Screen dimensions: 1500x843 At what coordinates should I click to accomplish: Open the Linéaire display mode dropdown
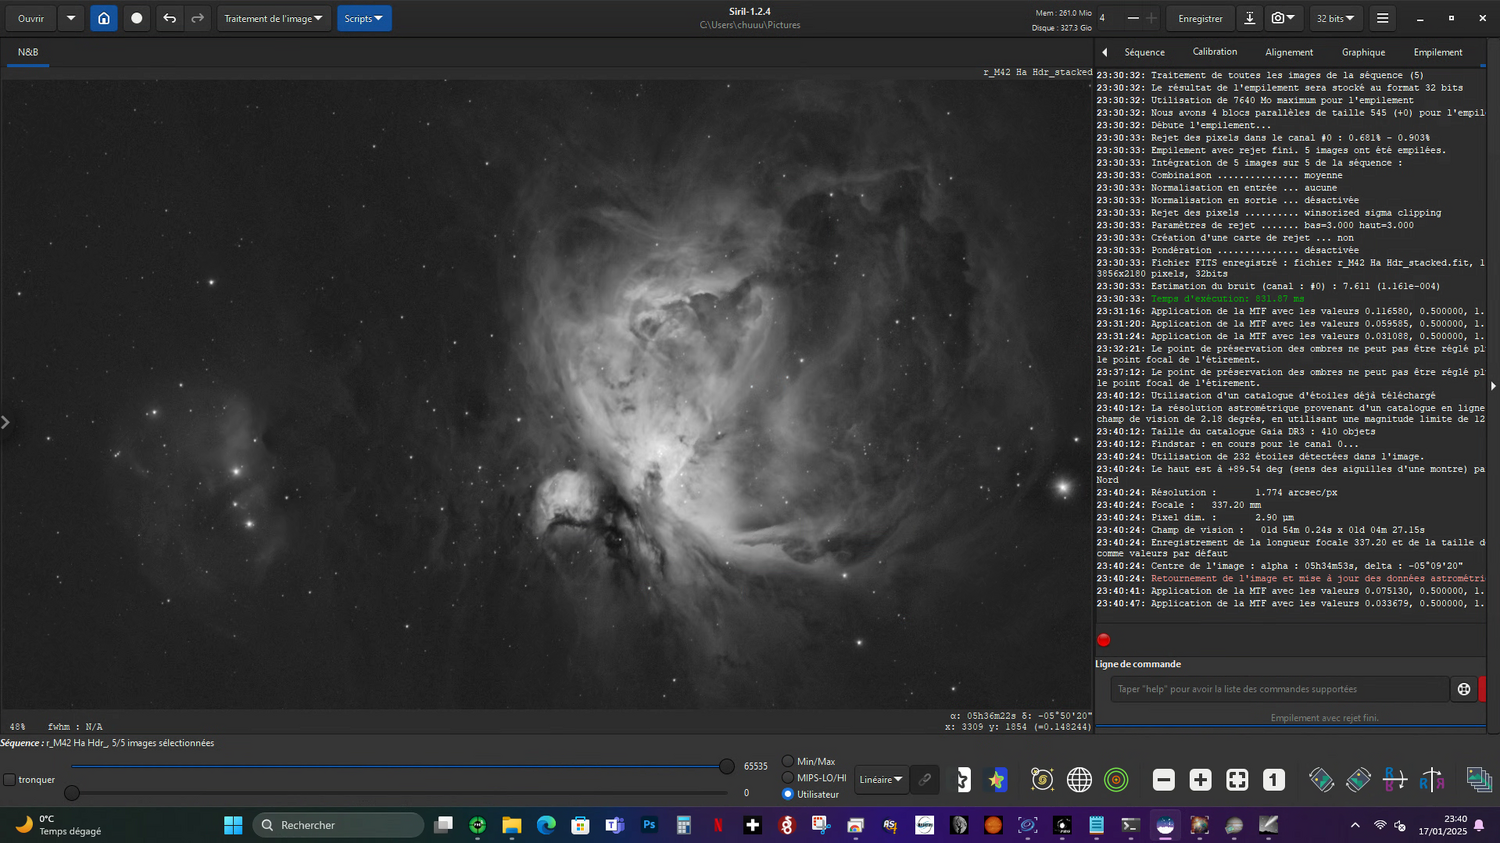(880, 780)
